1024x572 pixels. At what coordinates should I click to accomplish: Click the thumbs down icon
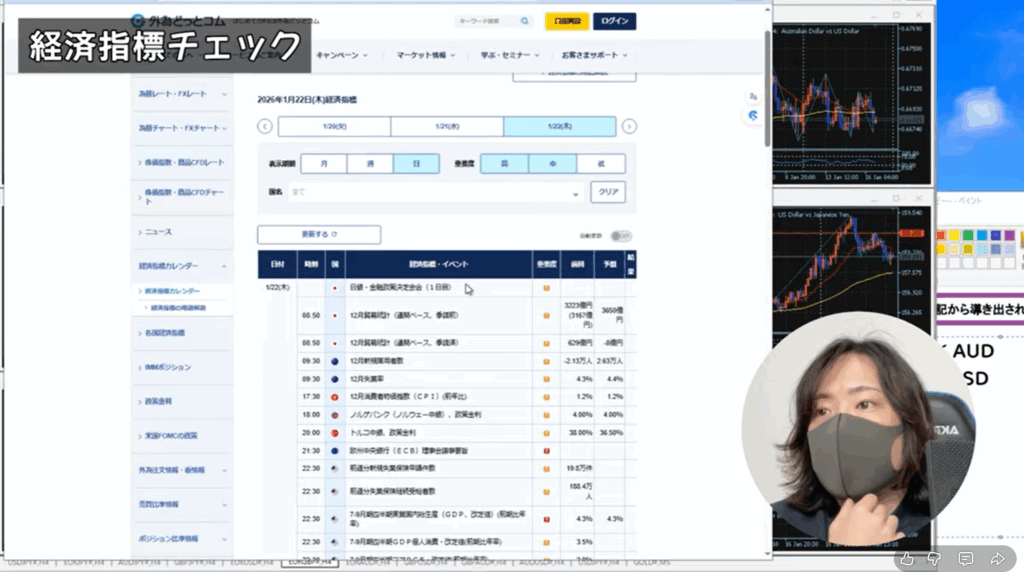click(935, 558)
